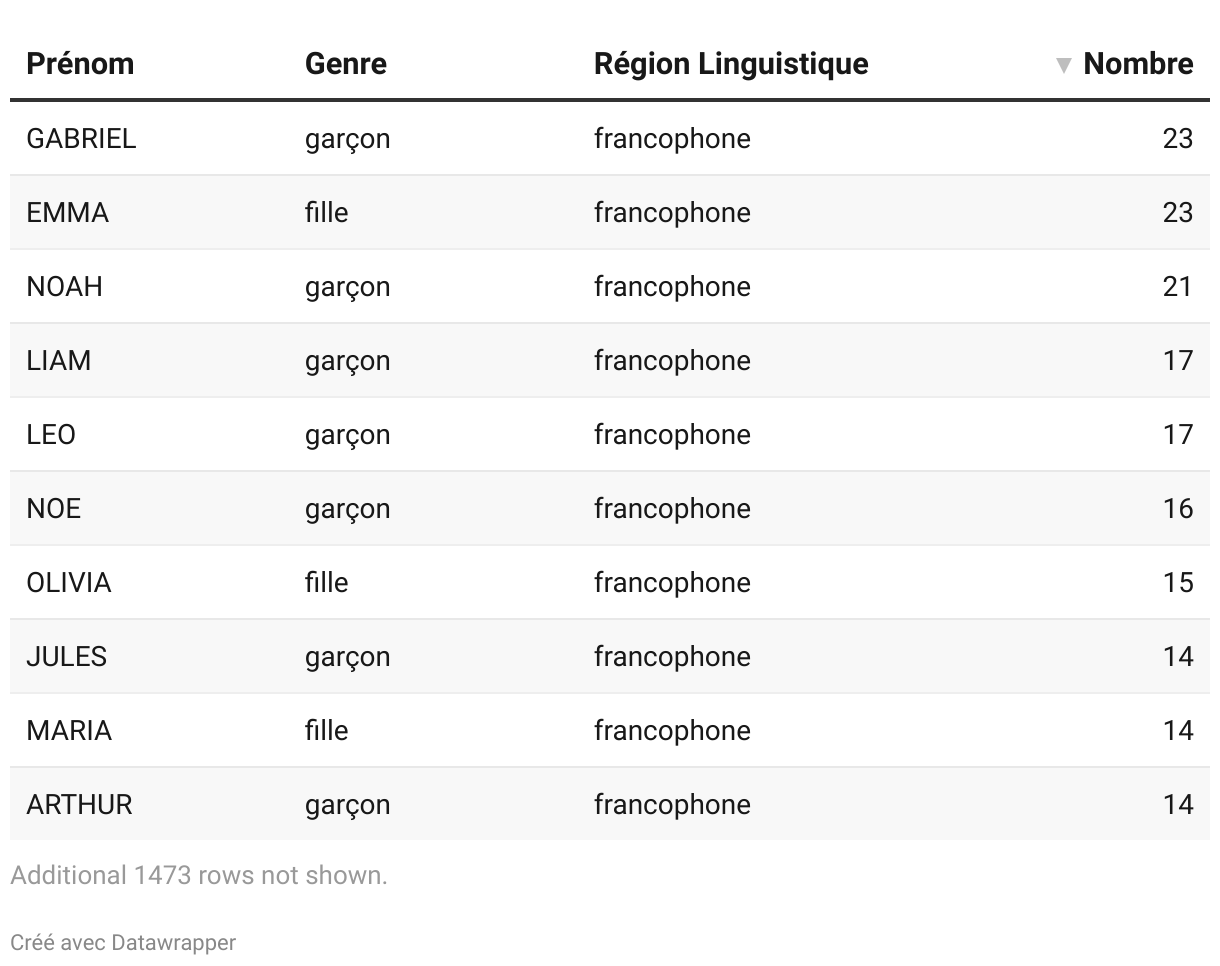Sort table by Genre column header
This screenshot has height=966, width=1220.
346,64
